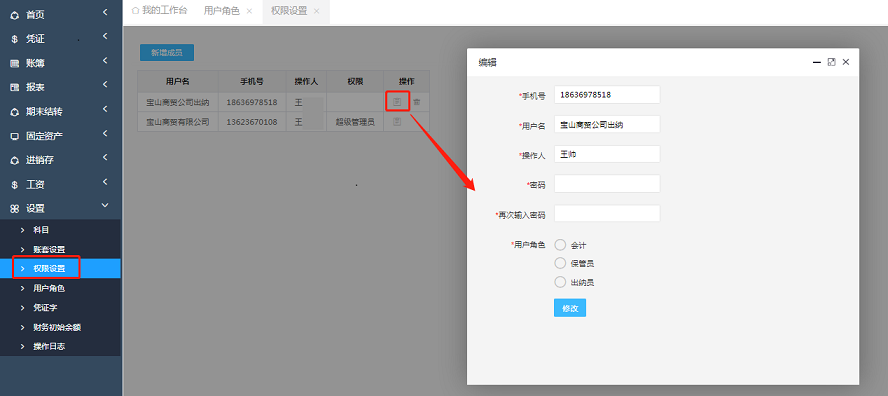Viewport: 888px width, 396px height.
Task: Click the 设置 settings icon in sidebar
Action: tap(15, 209)
